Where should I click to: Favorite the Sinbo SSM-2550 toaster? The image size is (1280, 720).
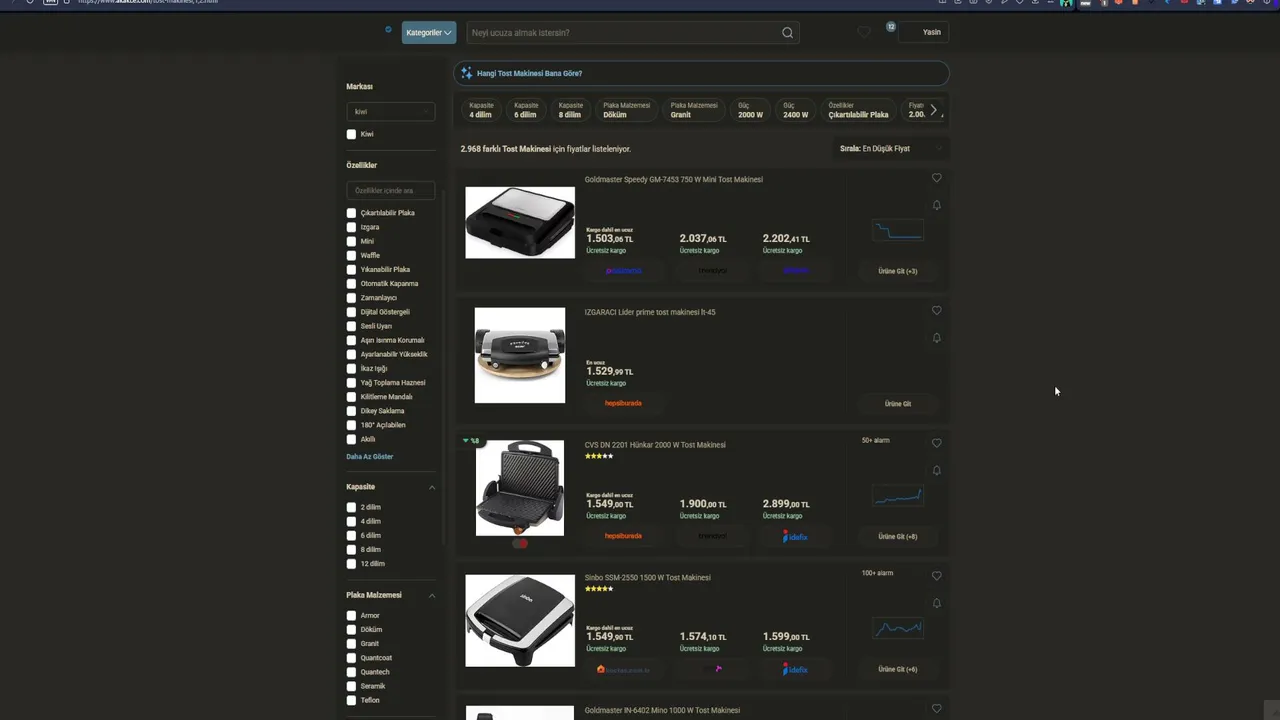click(x=937, y=576)
